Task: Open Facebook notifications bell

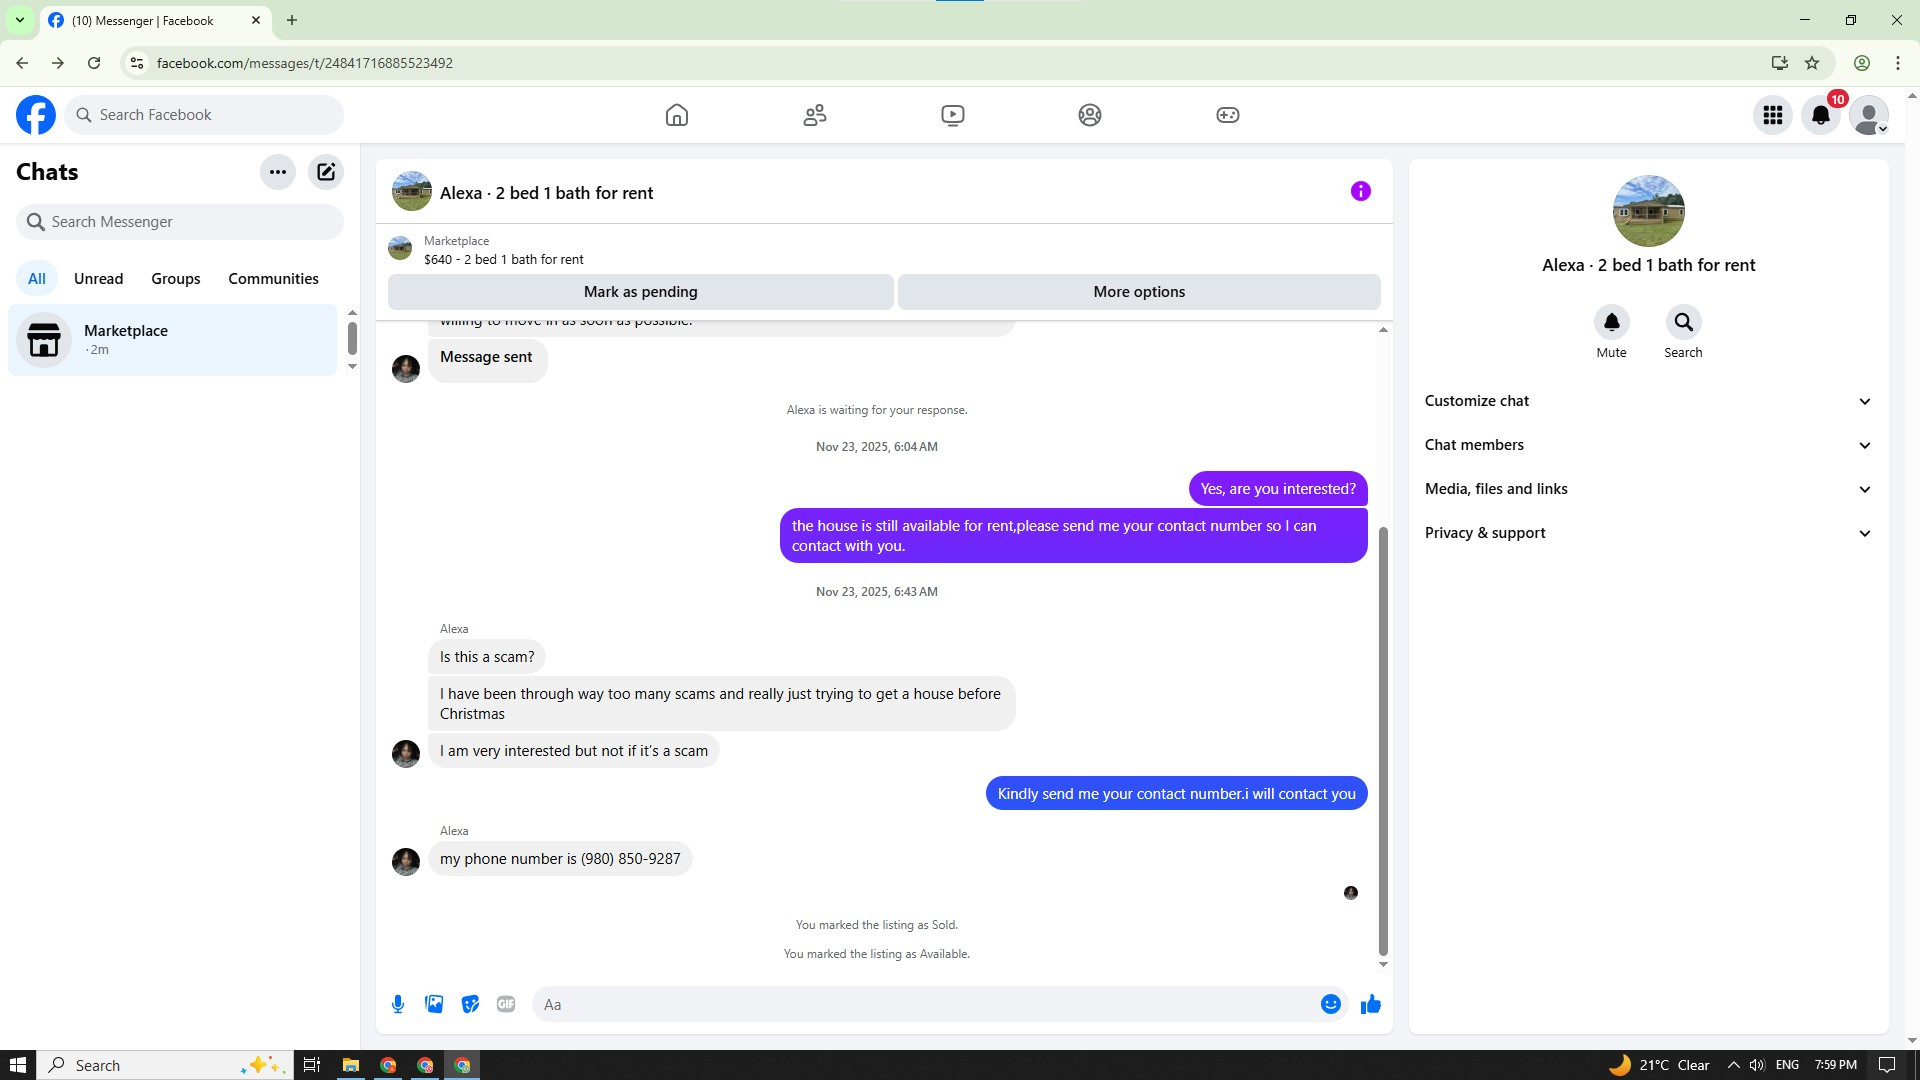Action: [x=1821, y=115]
